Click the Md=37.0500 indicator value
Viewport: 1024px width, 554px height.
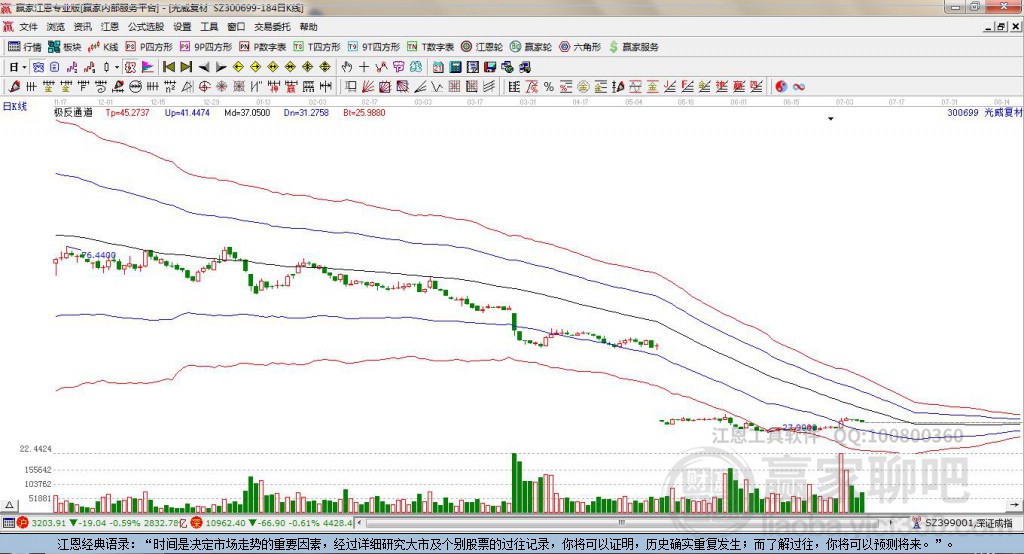point(247,112)
